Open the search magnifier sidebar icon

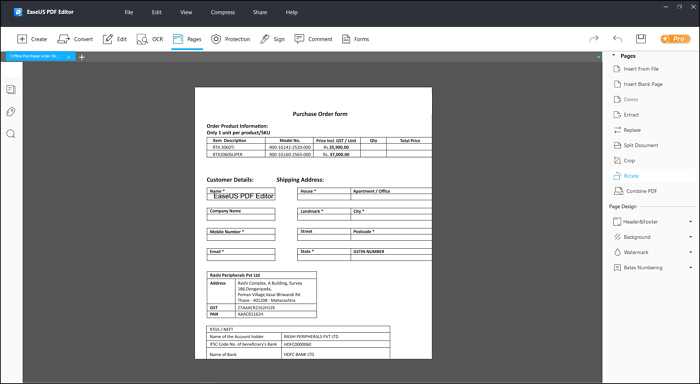(x=11, y=134)
